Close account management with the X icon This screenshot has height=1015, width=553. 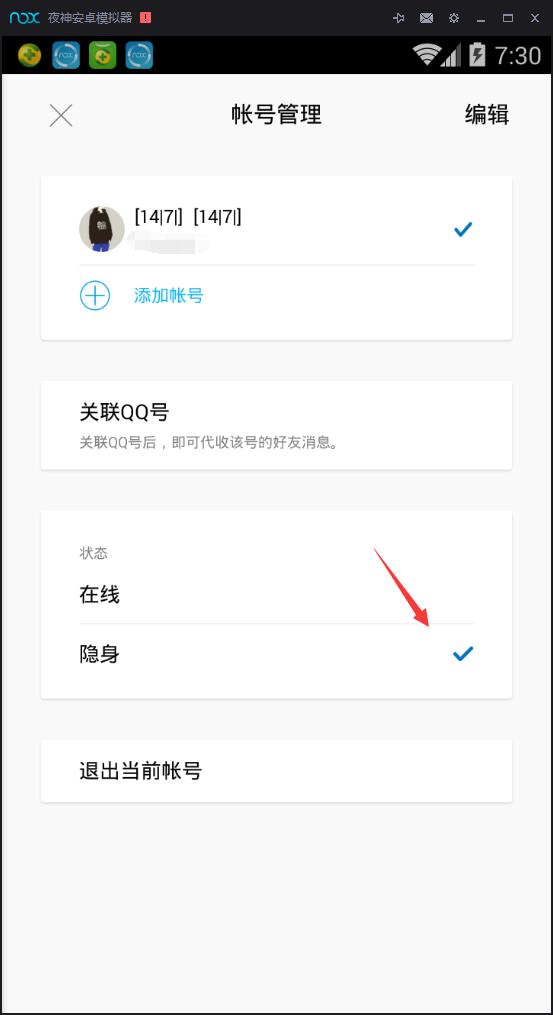(61, 115)
